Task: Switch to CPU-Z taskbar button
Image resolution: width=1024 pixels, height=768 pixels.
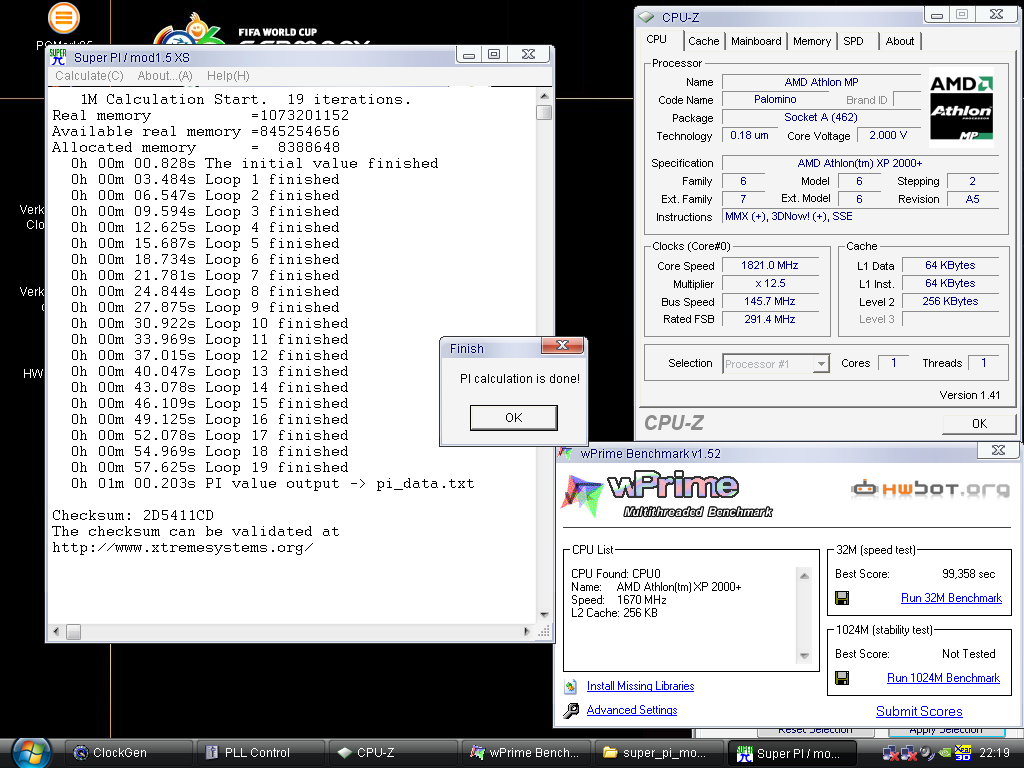Action: coord(393,753)
